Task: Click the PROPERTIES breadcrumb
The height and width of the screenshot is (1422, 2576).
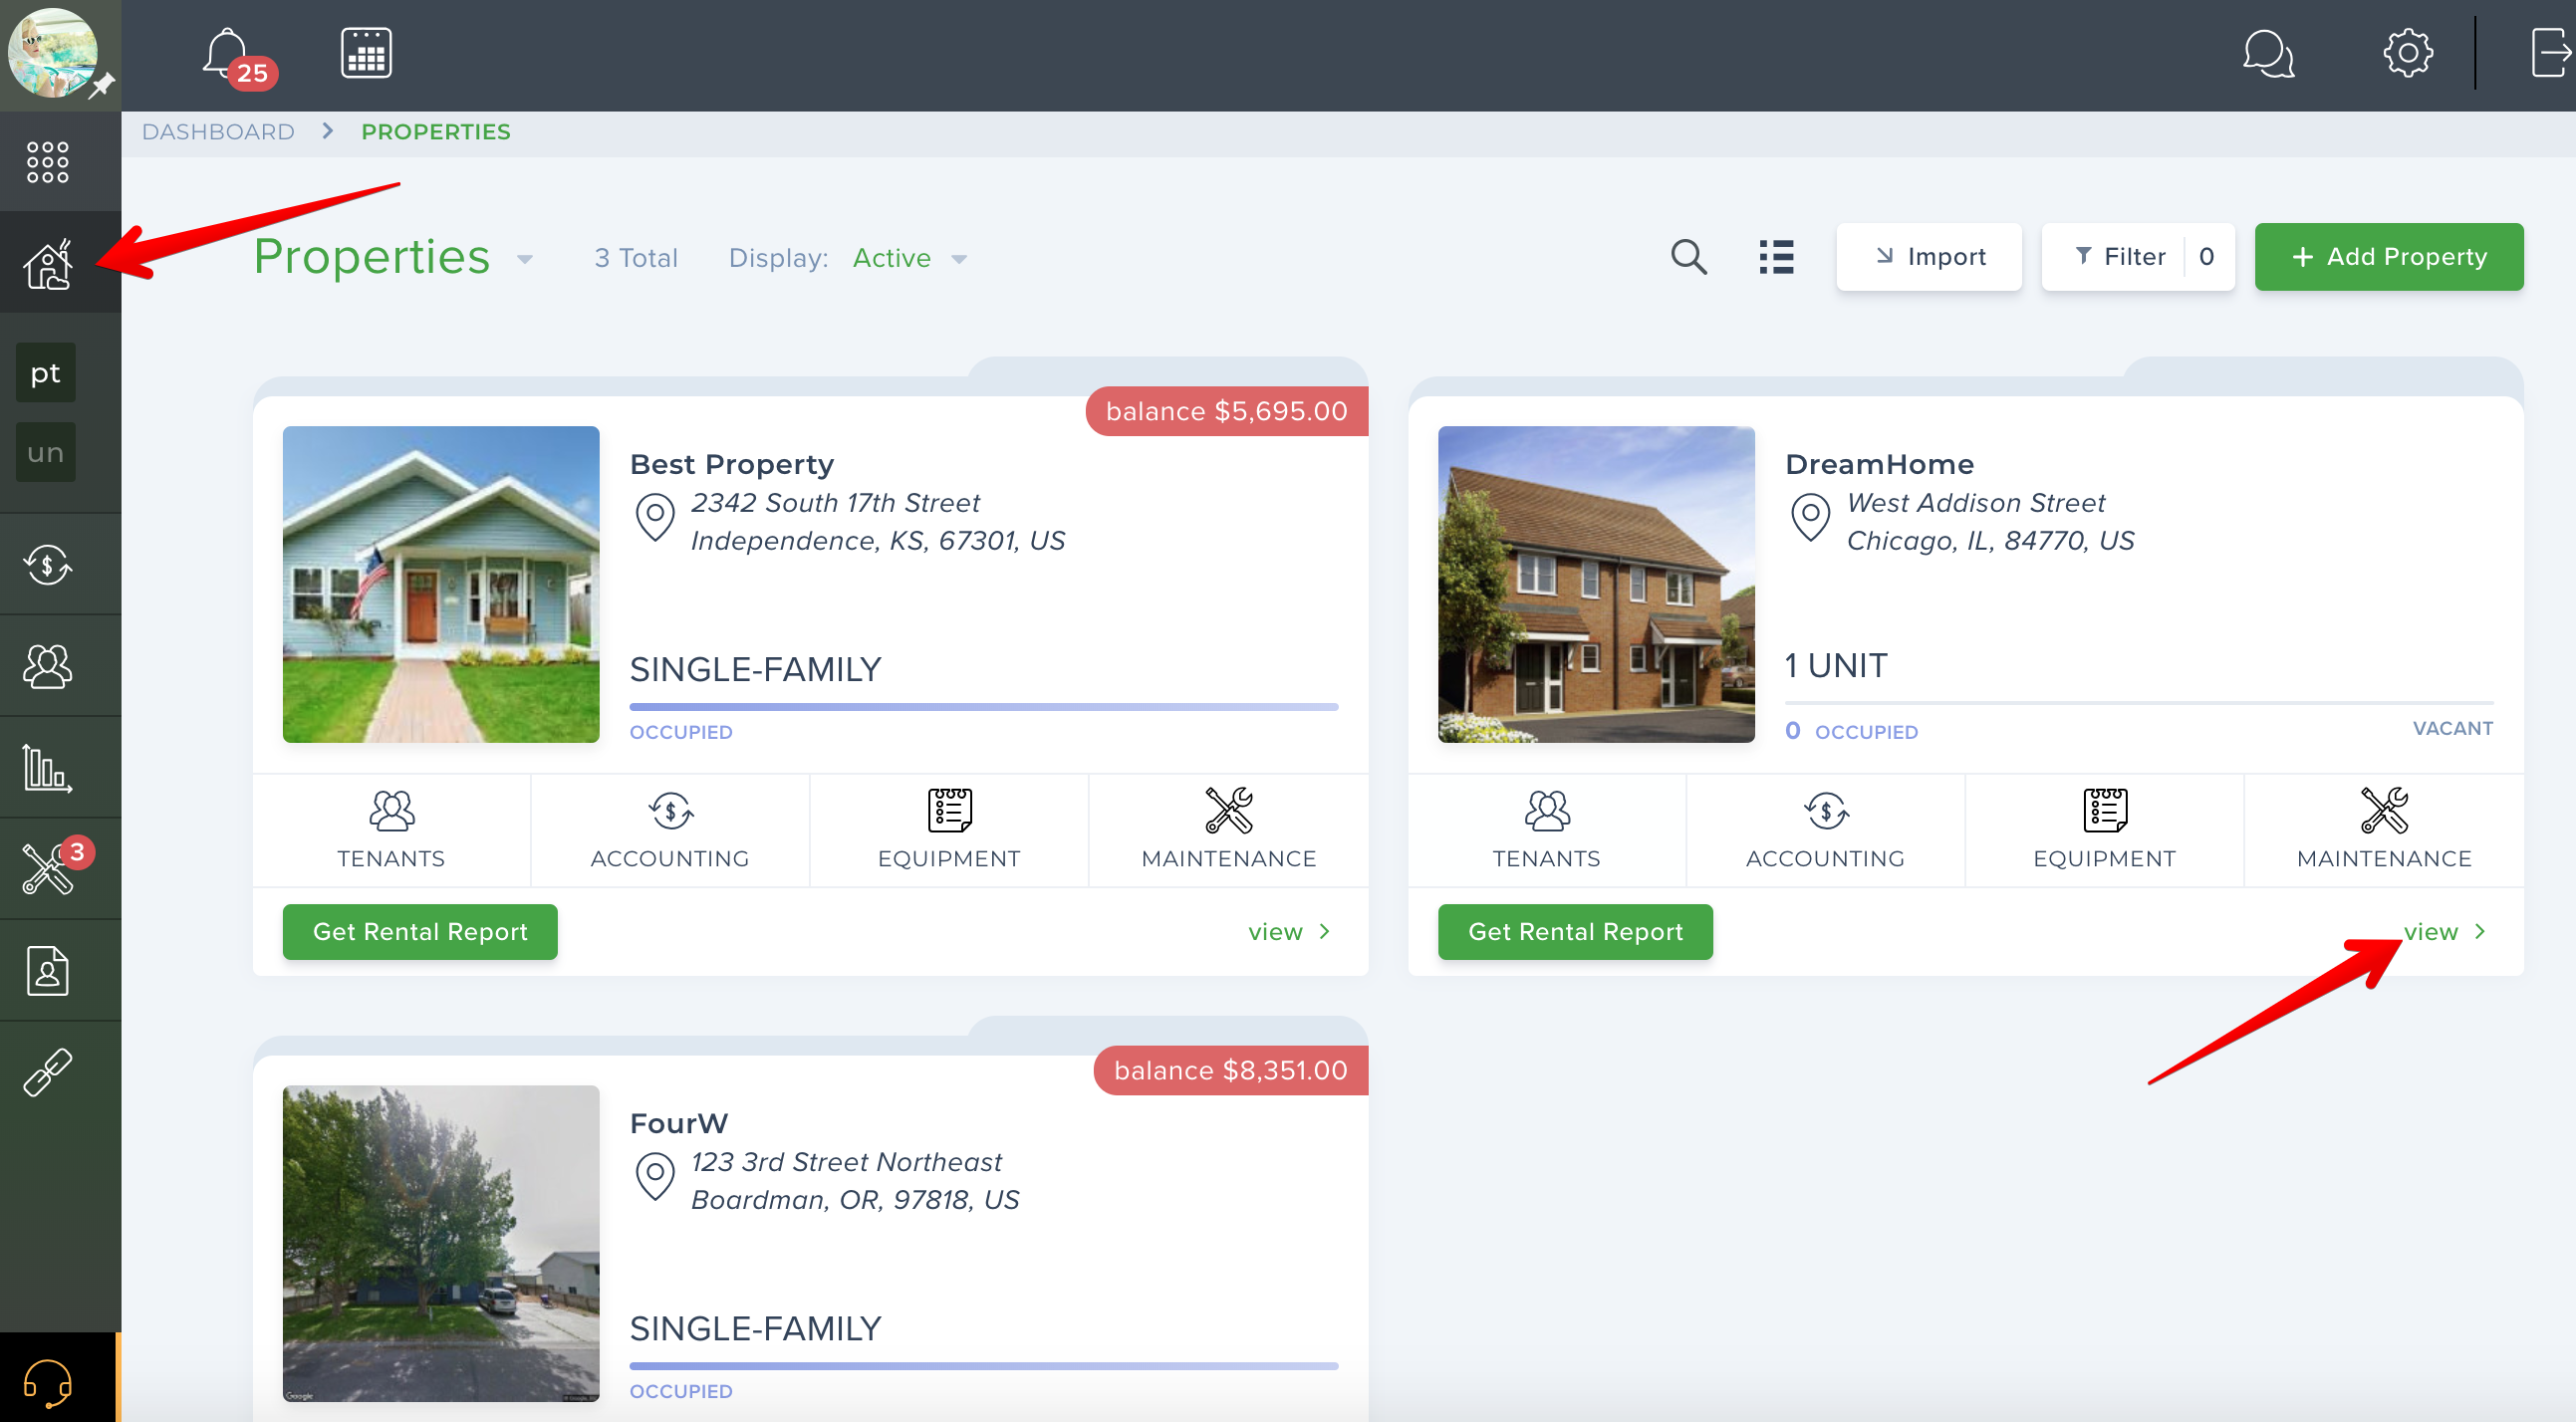Action: (x=436, y=132)
